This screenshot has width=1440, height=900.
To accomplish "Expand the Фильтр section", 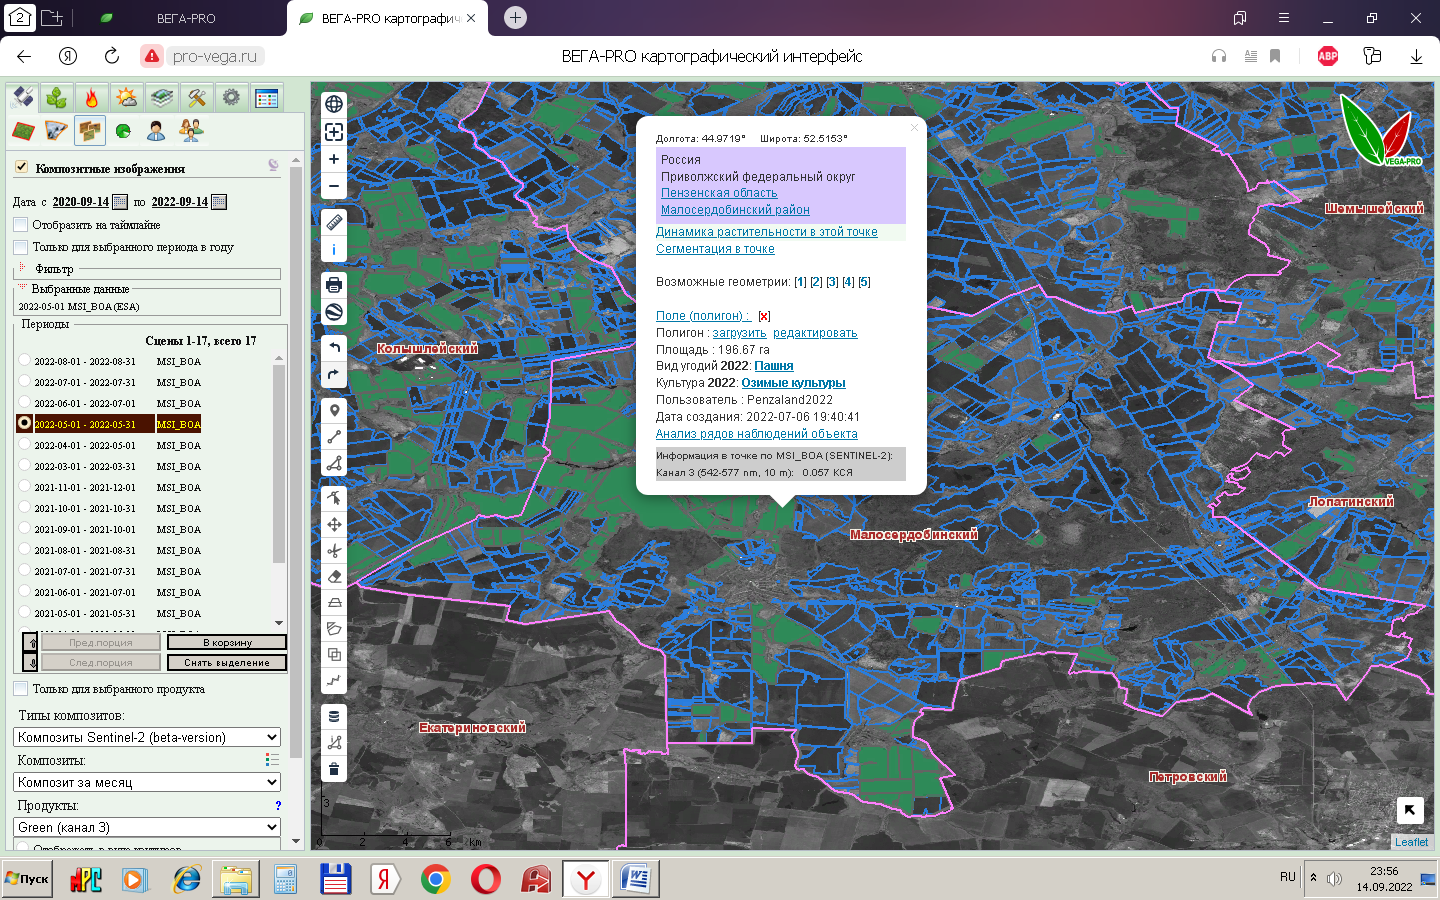I will 23,268.
